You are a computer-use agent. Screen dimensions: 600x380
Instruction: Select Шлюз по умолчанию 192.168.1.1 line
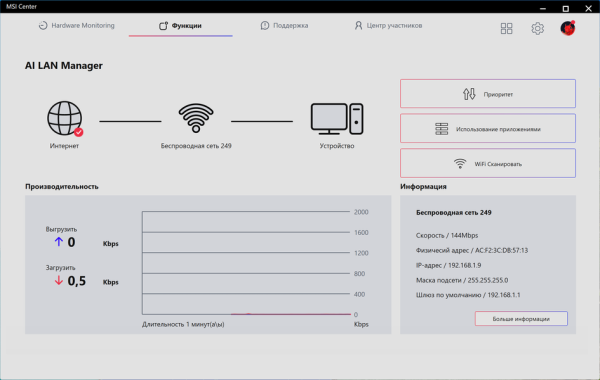coord(468,295)
